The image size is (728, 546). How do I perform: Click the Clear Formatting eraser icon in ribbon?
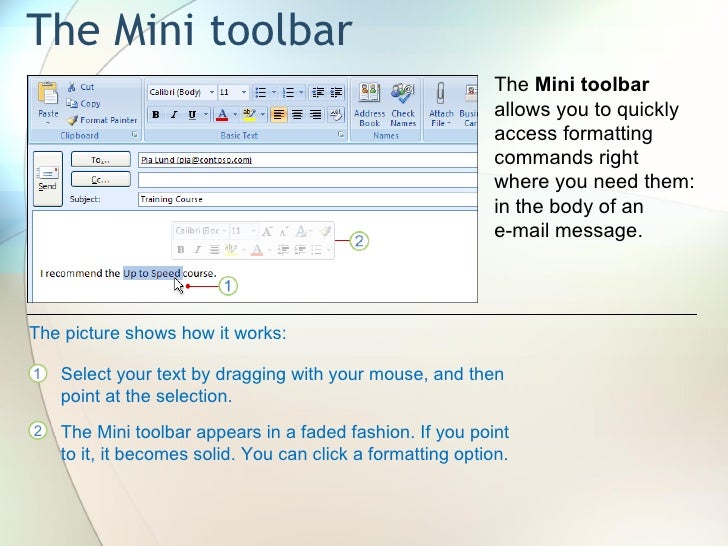[336, 114]
